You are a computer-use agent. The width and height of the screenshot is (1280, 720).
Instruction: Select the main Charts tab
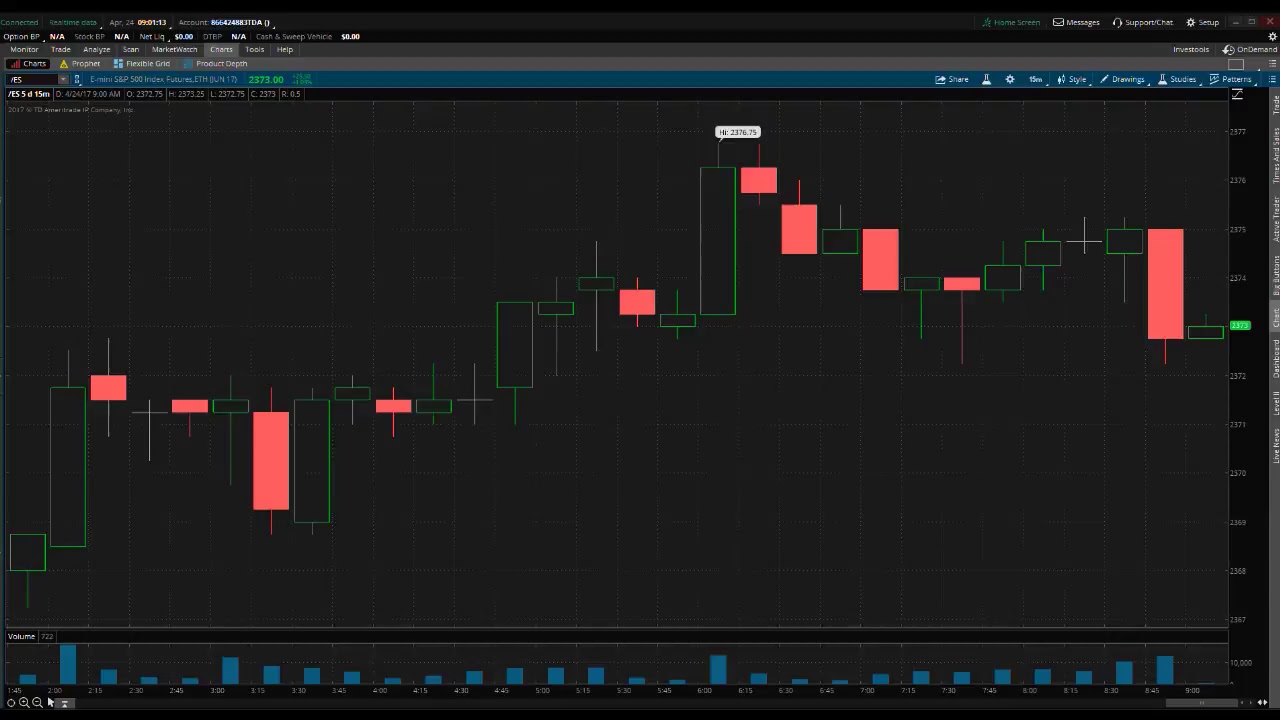click(x=221, y=49)
